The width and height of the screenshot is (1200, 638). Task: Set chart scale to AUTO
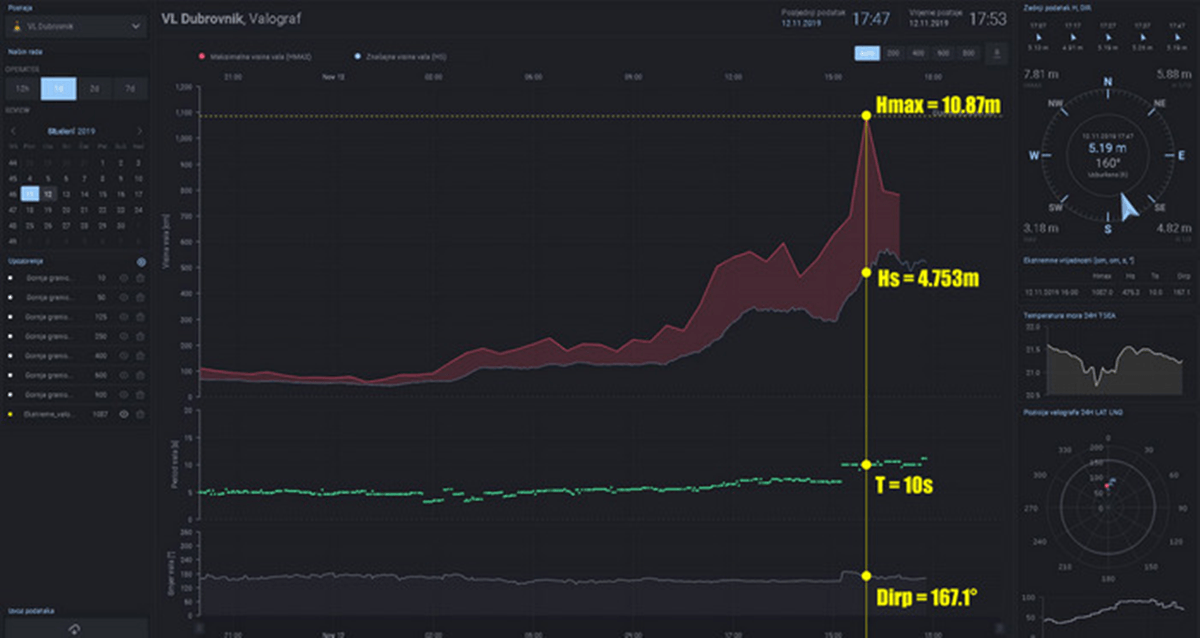(867, 53)
